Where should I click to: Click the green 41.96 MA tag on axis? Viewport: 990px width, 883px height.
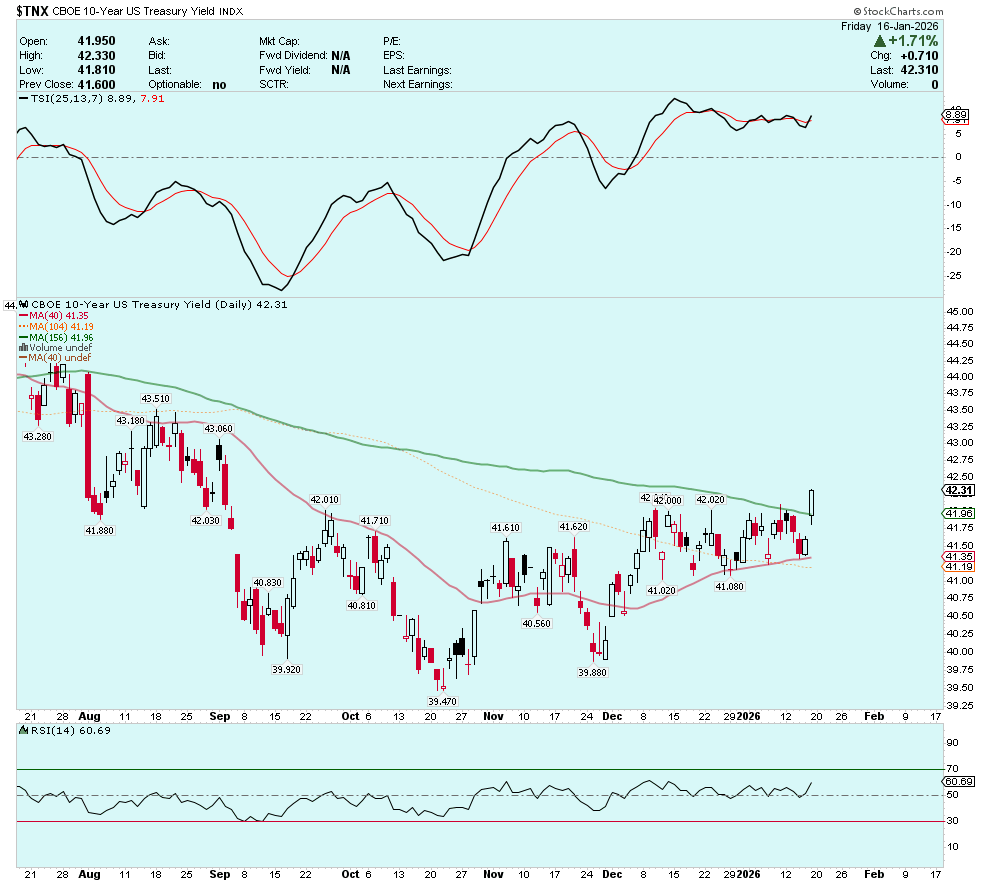point(958,513)
